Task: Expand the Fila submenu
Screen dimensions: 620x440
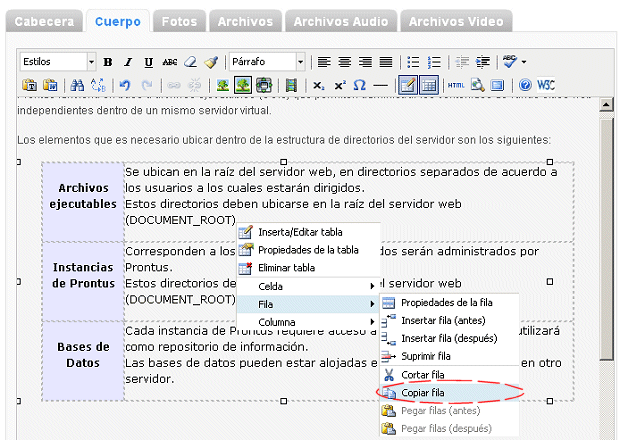Action: (x=308, y=304)
